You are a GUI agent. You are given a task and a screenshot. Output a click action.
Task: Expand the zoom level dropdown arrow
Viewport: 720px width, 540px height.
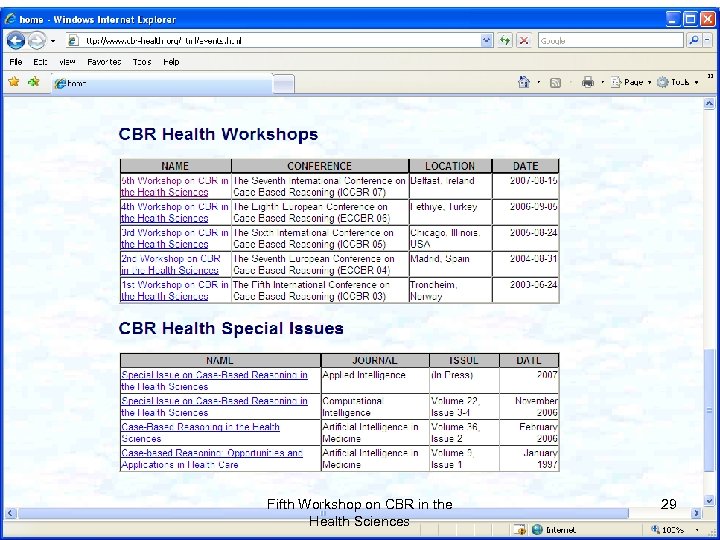coord(697,530)
